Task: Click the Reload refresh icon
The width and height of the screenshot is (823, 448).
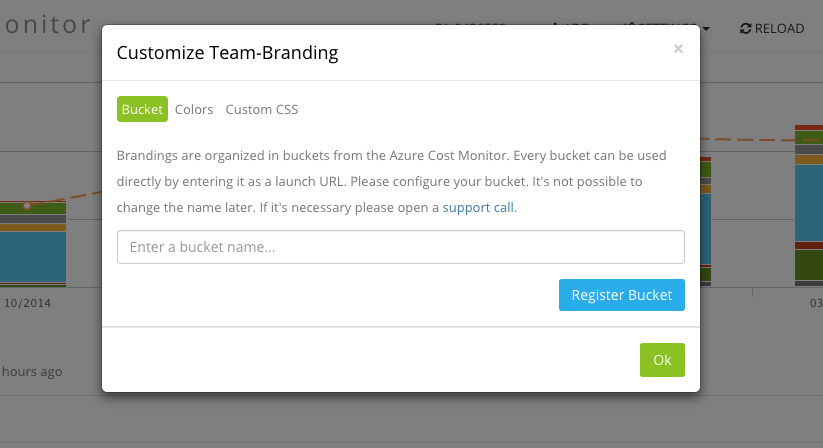Action: tap(745, 29)
